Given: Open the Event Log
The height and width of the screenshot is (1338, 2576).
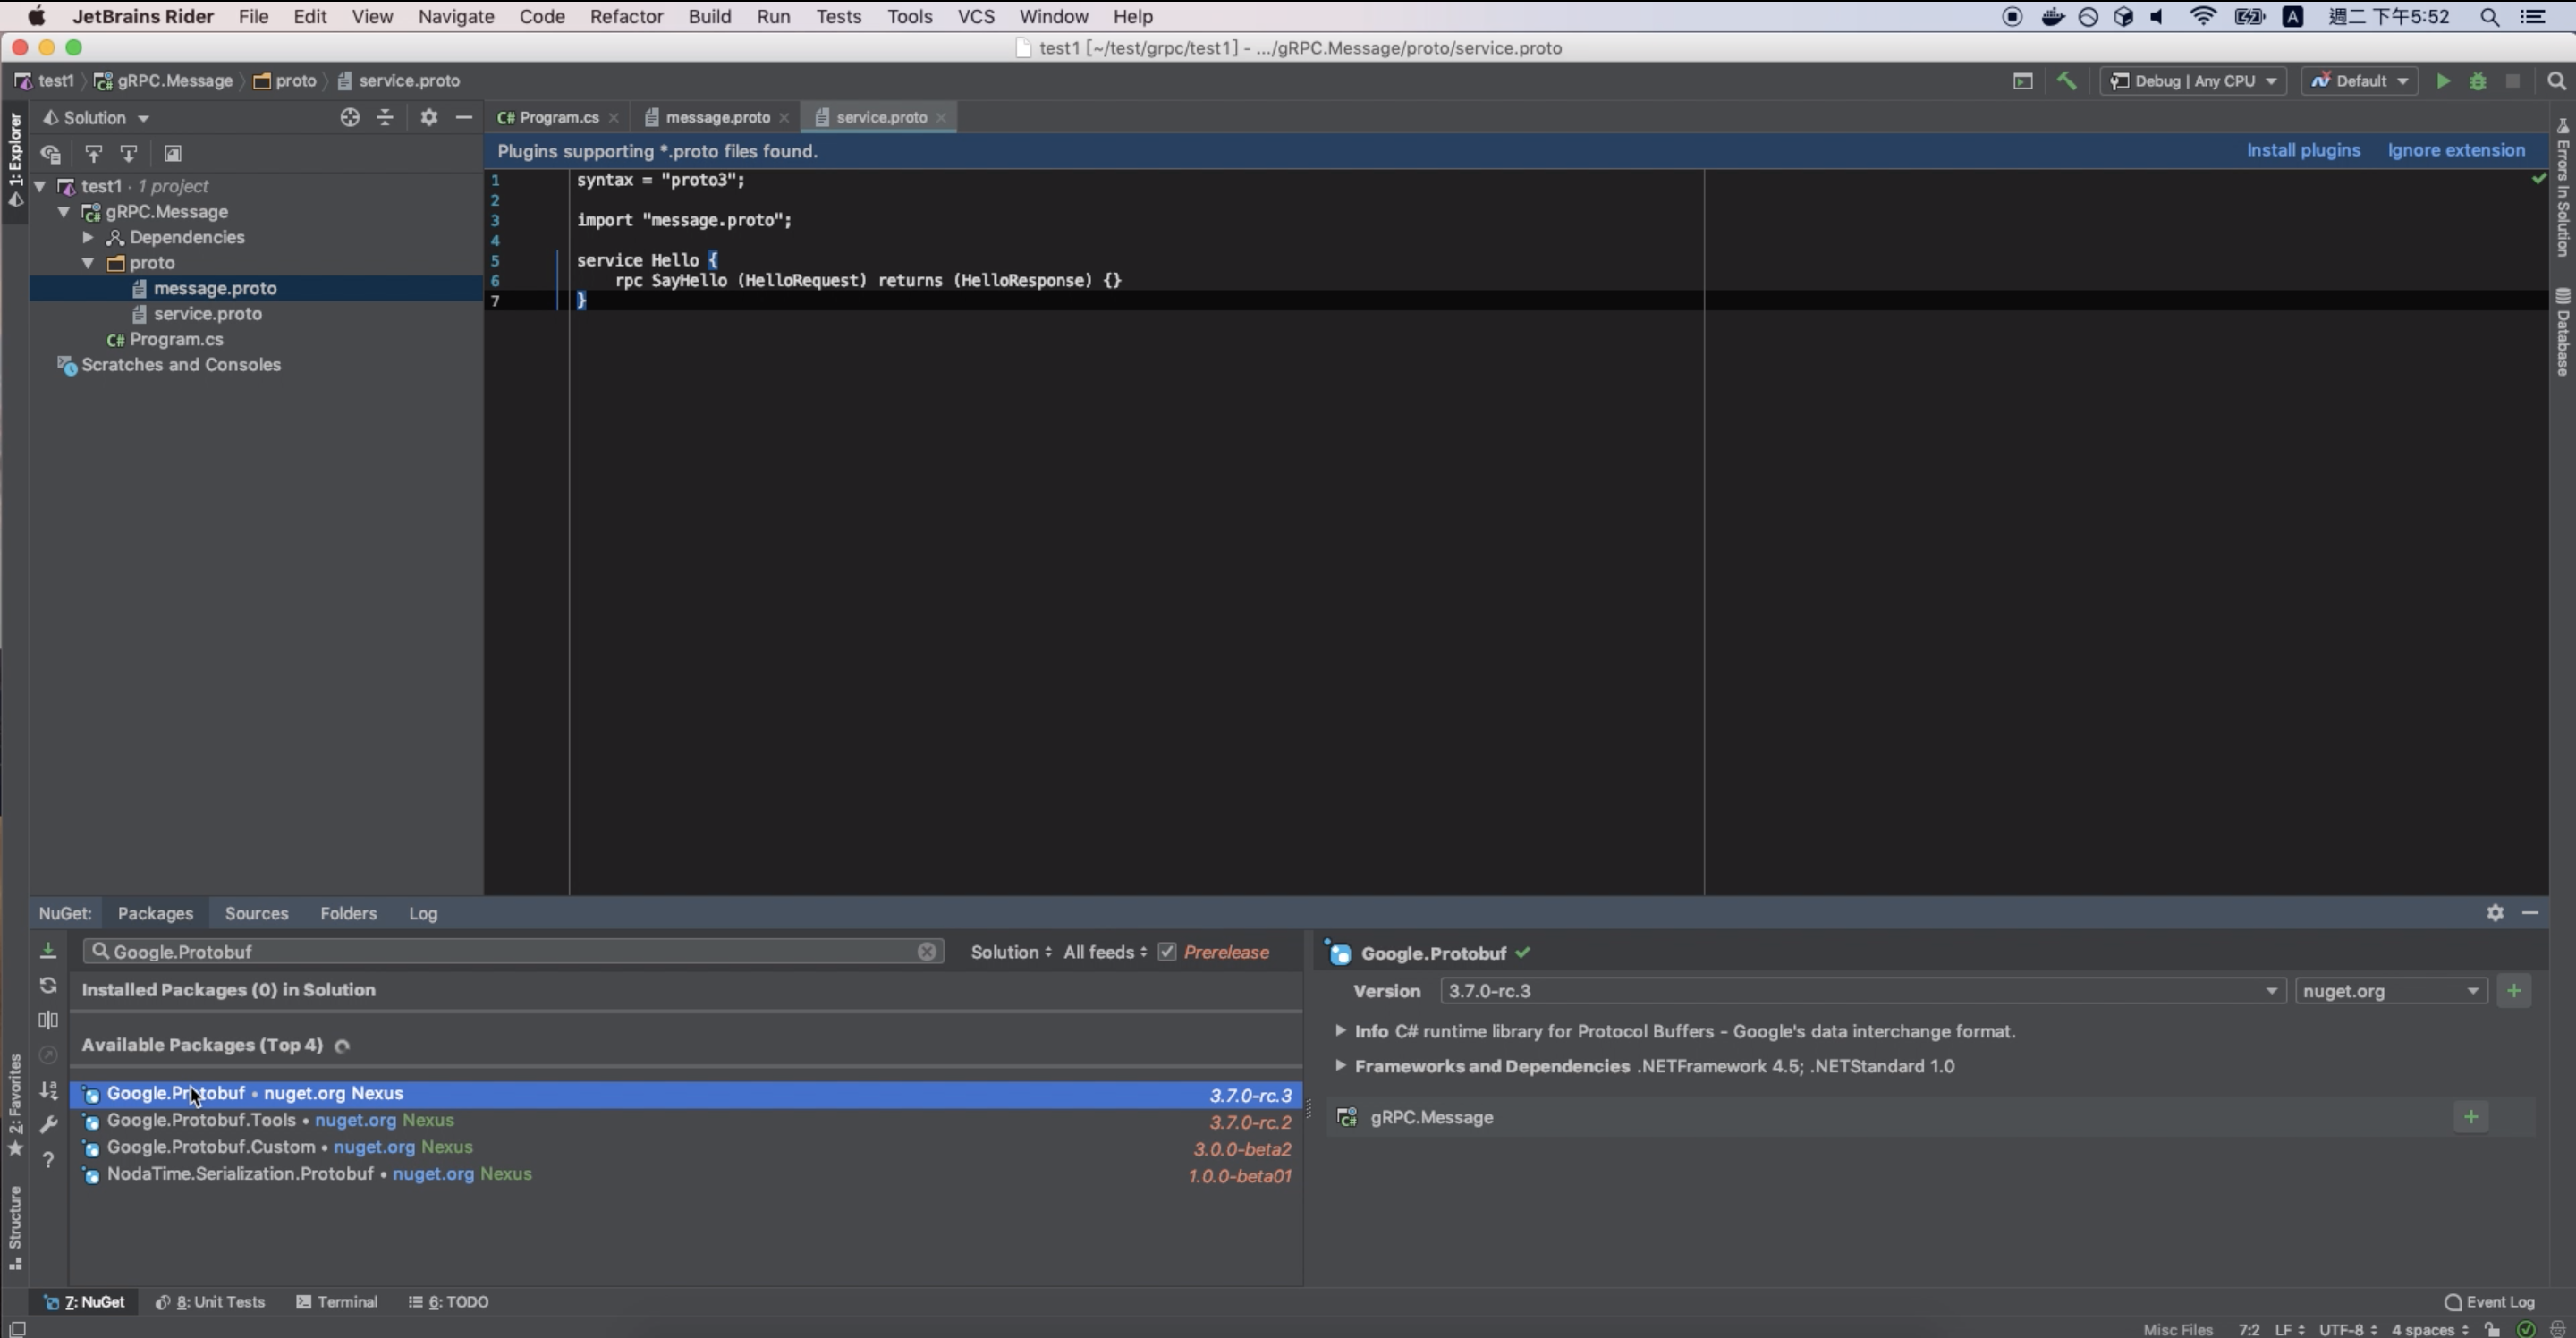Looking at the screenshot, I should pos(2489,1301).
